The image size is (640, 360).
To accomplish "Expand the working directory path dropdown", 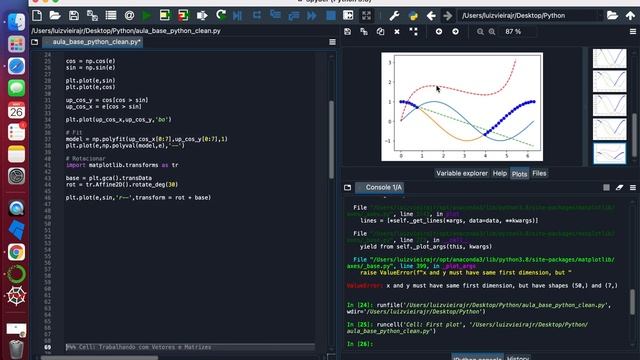I will click(600, 16).
